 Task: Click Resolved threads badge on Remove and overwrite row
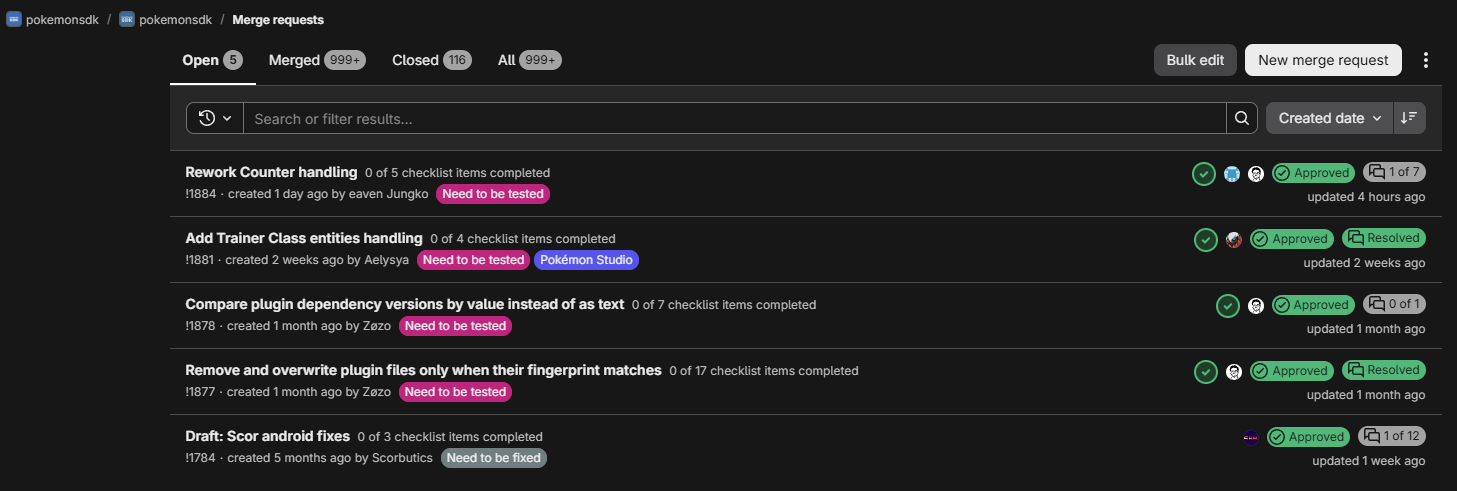click(1384, 370)
